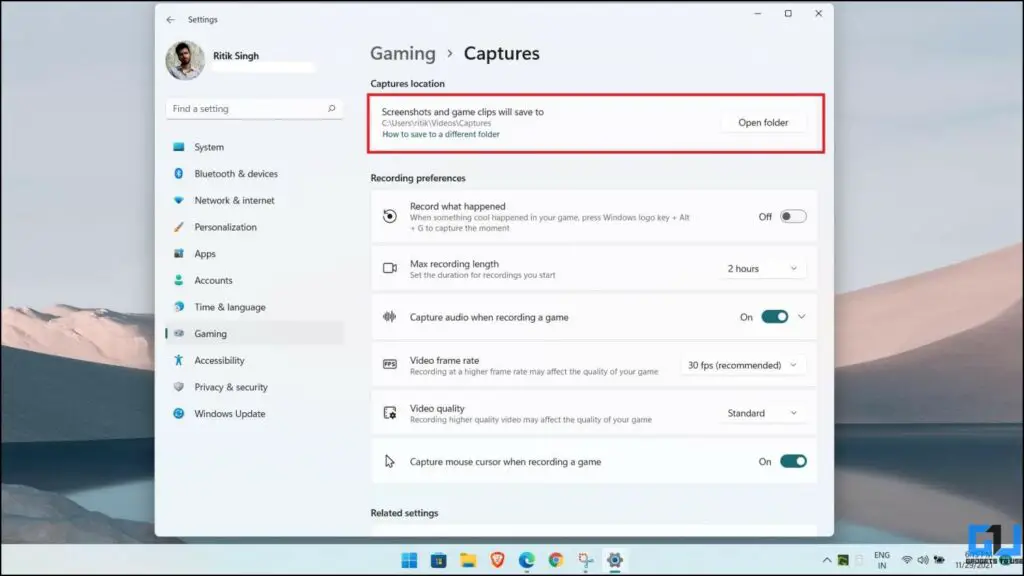Viewport: 1024px width, 576px height.
Task: Click the Find a setting search box
Action: pyautogui.click(x=253, y=108)
